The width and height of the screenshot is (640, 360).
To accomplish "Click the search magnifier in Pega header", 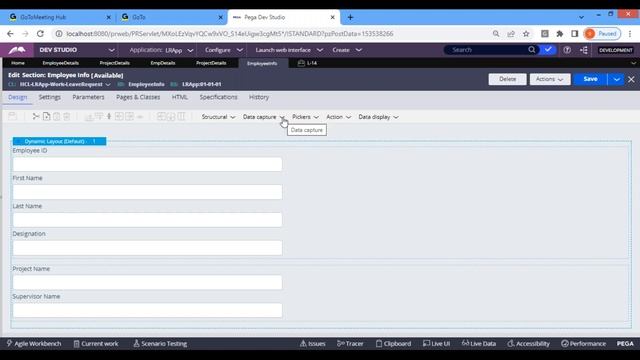I will [x=531, y=50].
